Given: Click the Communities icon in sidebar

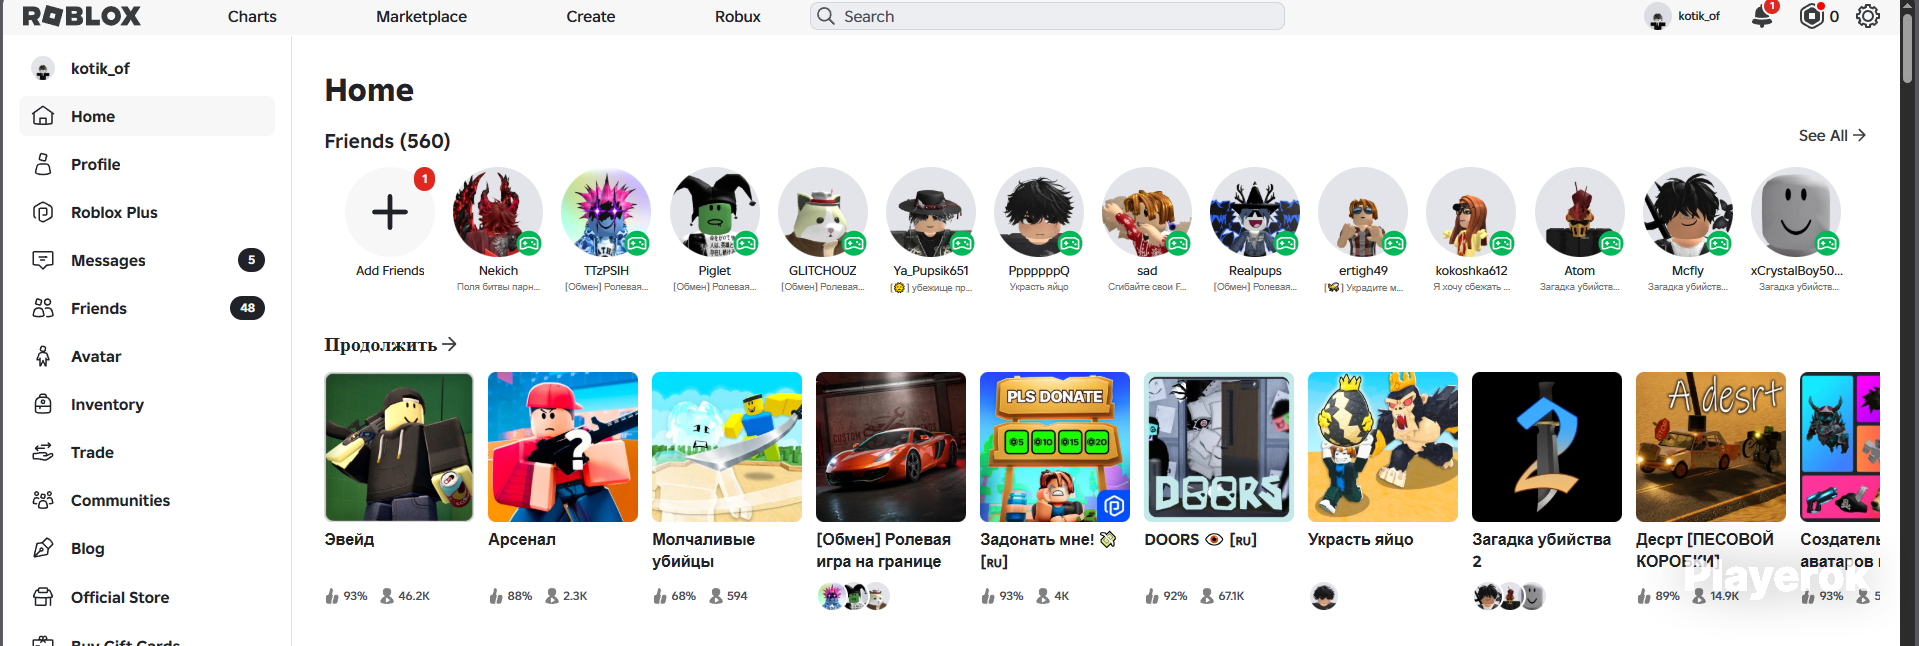Looking at the screenshot, I should 43,500.
